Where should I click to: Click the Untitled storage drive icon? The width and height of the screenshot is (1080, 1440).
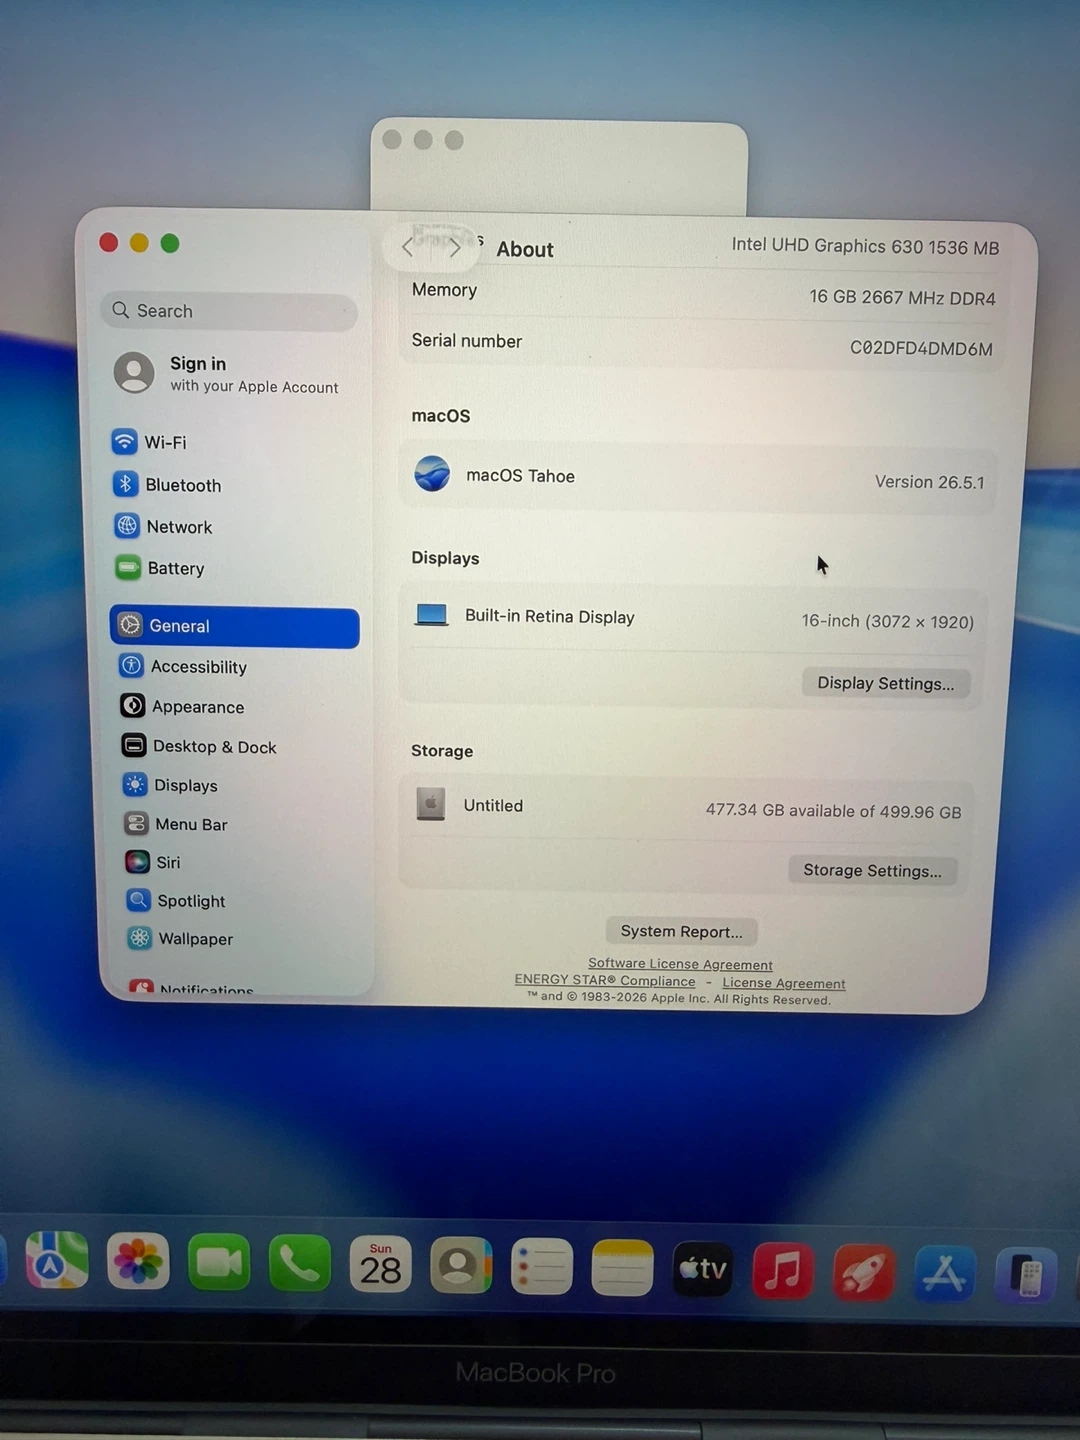[x=431, y=803]
